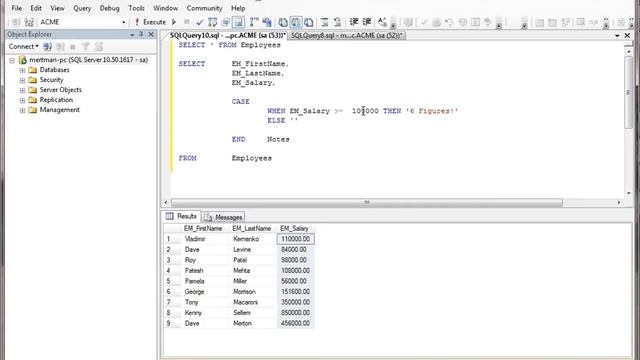The image size is (640, 360).
Task: Toggle IntelliSense Enabled in the toolbar
Action: pyautogui.click(x=238, y=22)
